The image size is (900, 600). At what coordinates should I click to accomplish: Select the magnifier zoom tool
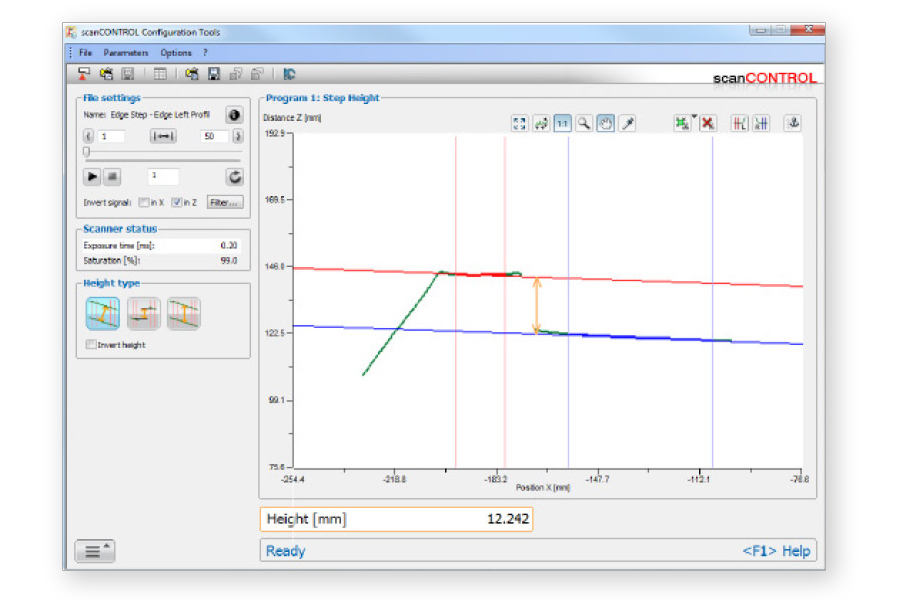click(x=584, y=123)
